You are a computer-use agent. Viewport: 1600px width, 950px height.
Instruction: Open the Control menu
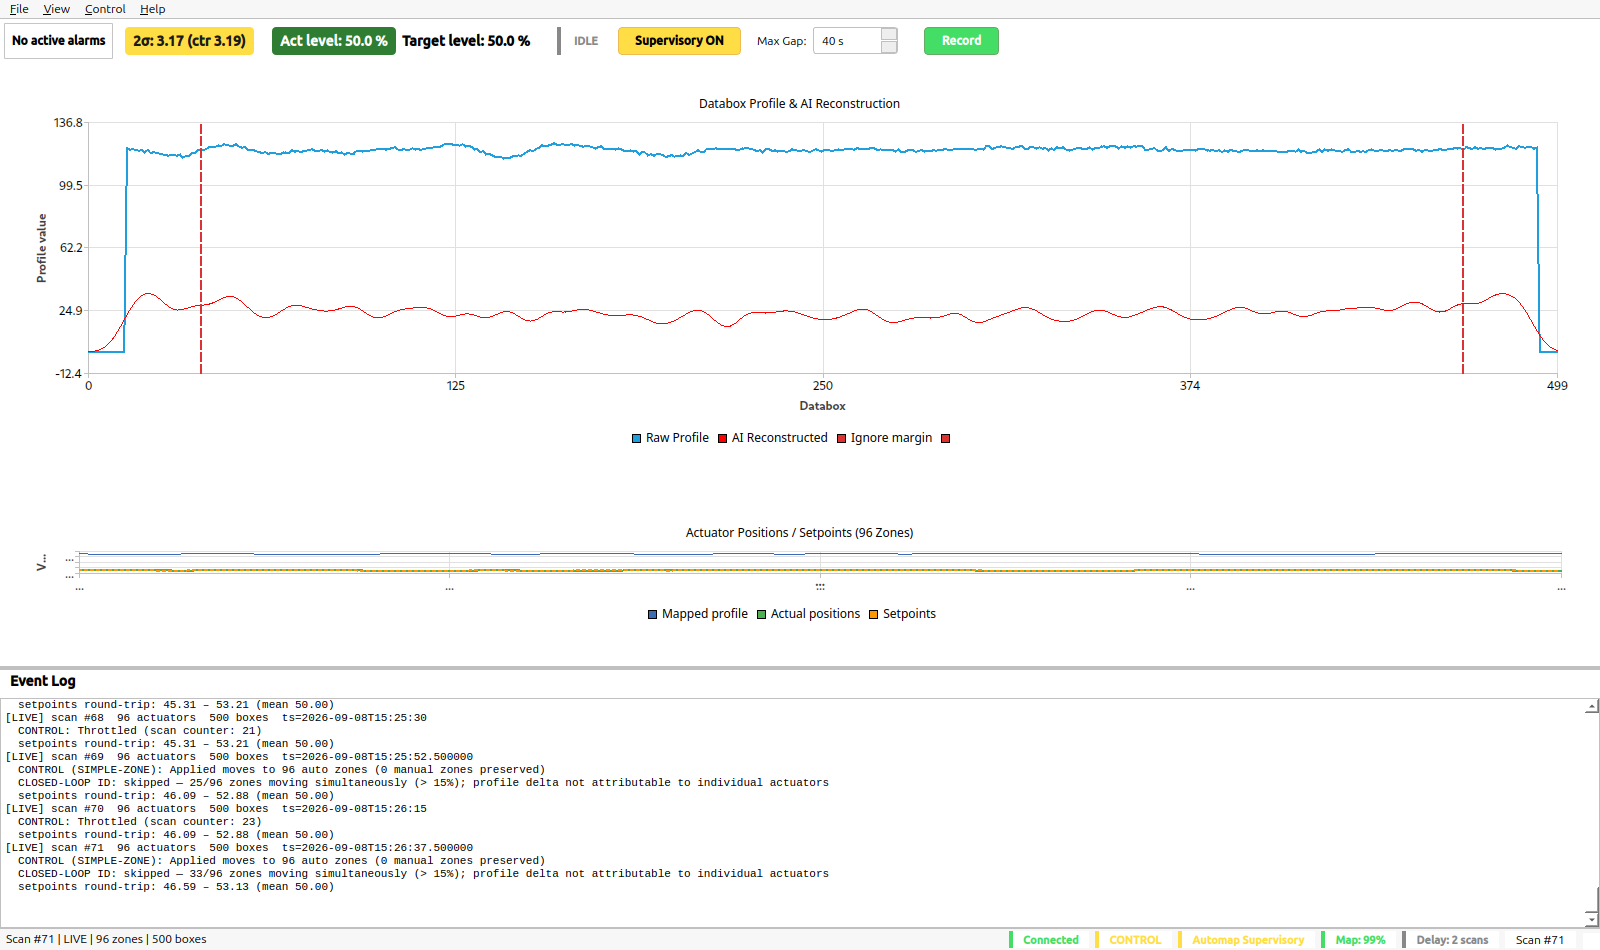pos(105,9)
